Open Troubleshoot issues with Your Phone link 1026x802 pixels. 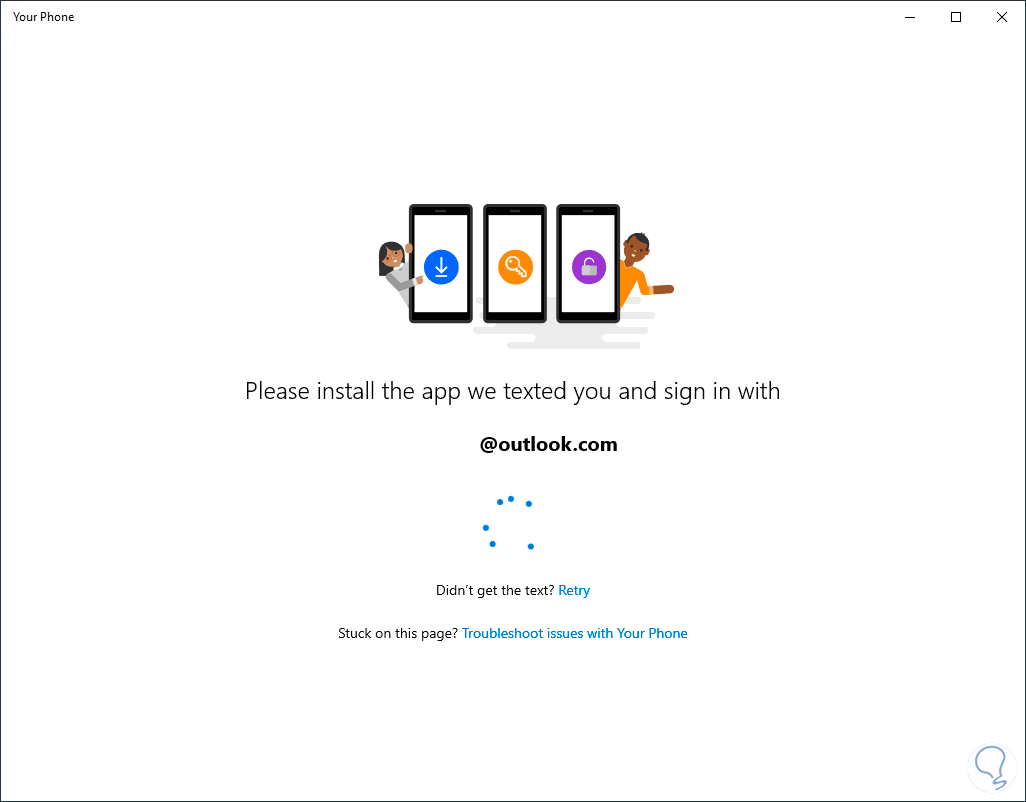[x=575, y=633]
